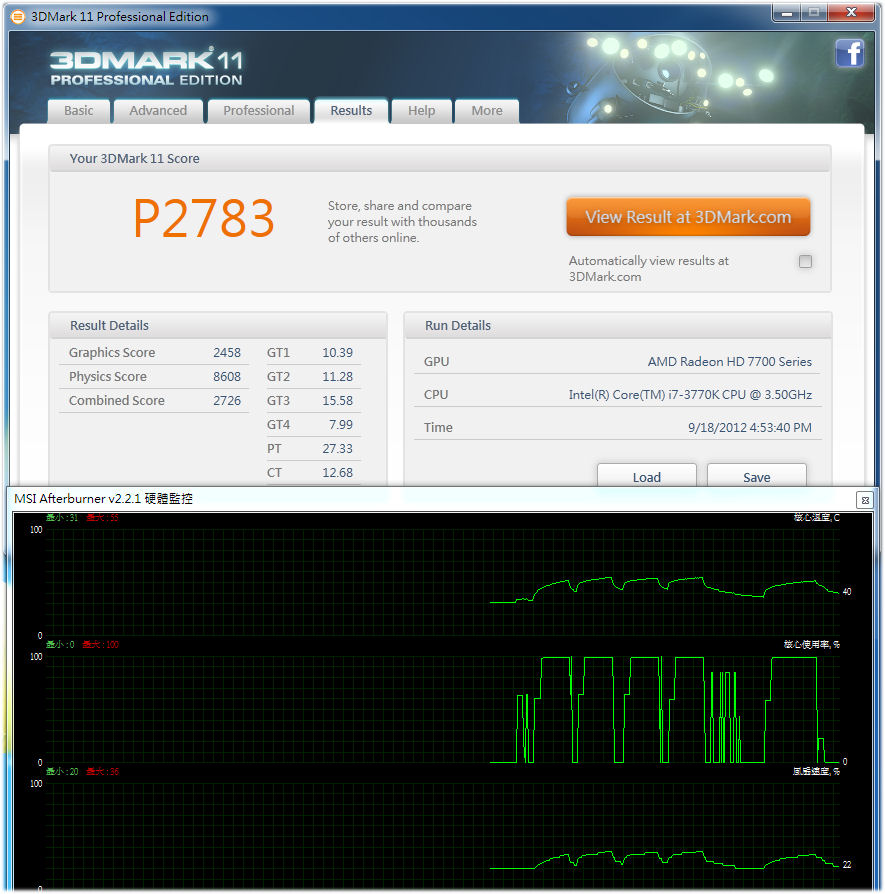Screen dimensions: 885x894
Task: Open the More tab
Action: 487,111
